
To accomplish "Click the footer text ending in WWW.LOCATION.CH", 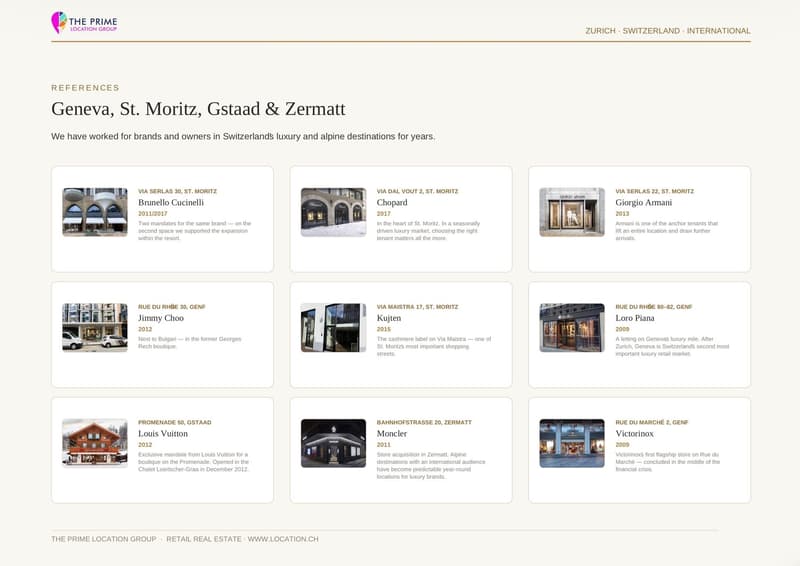I will coord(185,539).
